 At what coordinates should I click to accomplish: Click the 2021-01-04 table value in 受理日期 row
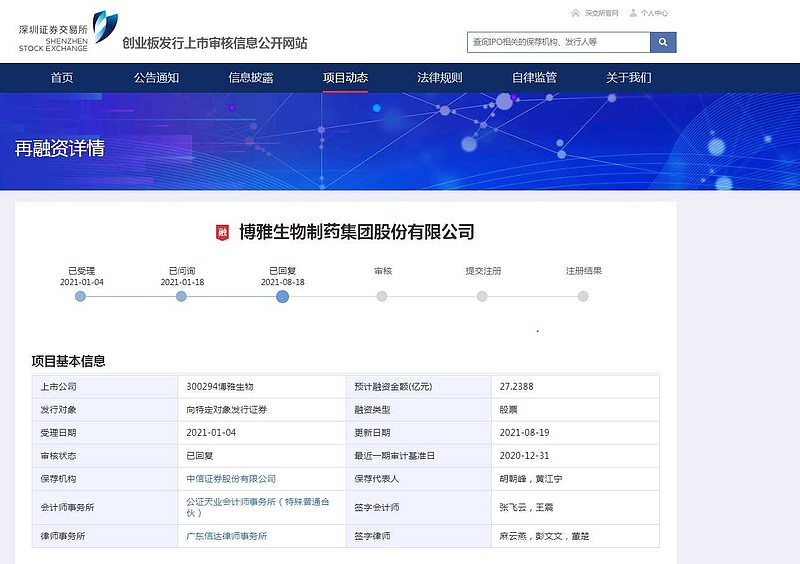coord(211,433)
